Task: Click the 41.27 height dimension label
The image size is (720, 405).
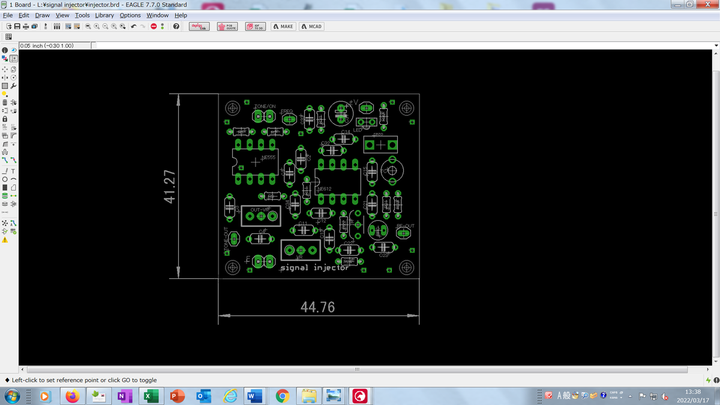Action: point(169,187)
